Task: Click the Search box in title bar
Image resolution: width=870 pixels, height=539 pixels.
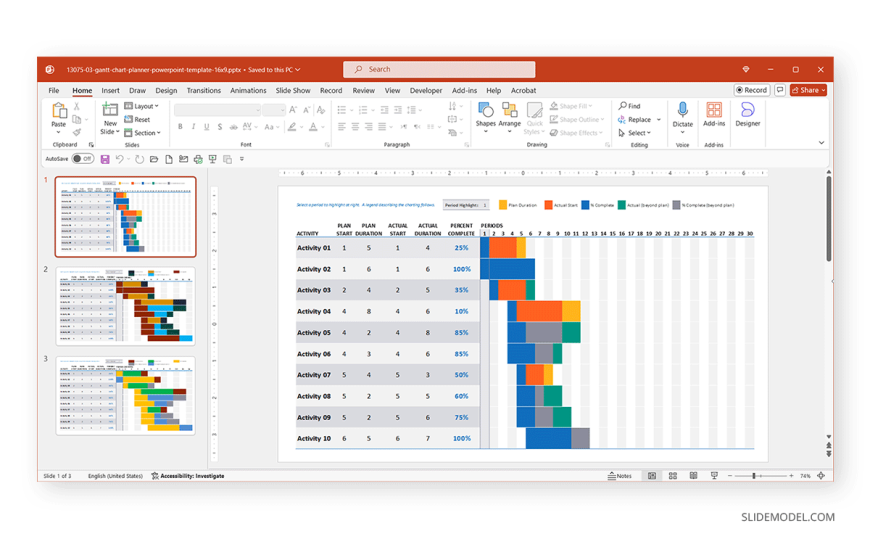Action: [439, 69]
